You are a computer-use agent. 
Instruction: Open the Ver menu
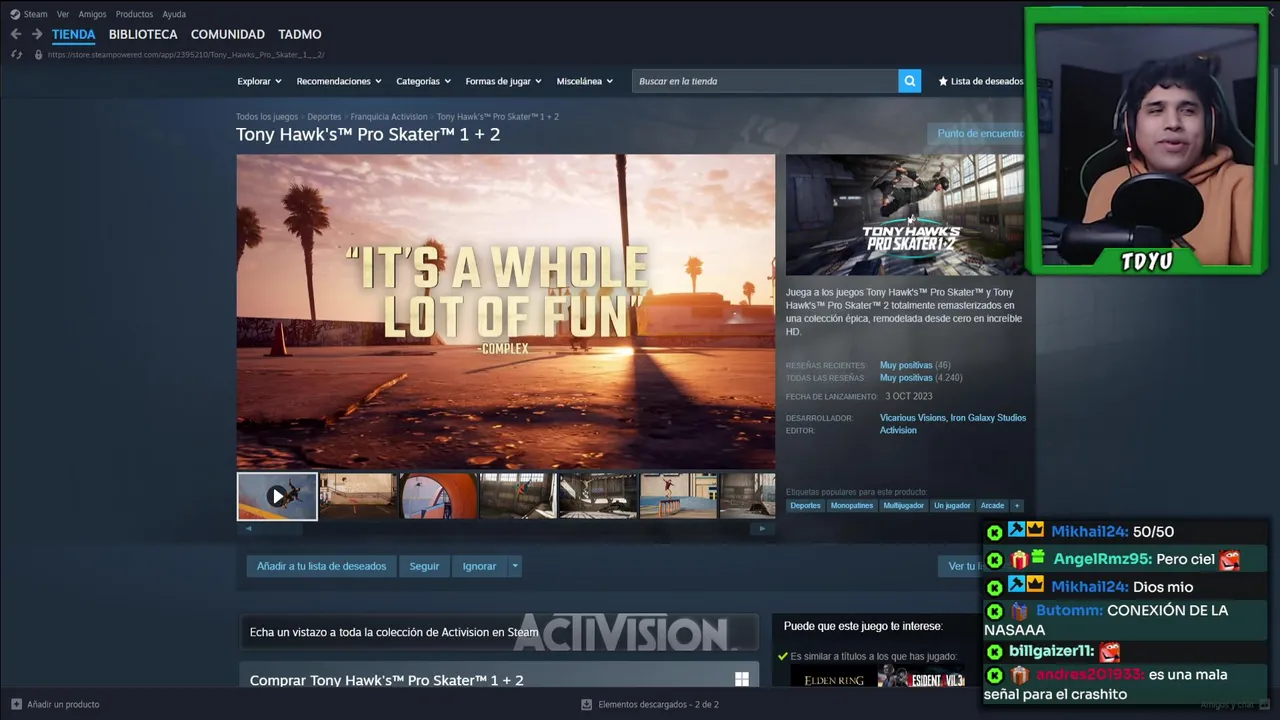coord(63,14)
